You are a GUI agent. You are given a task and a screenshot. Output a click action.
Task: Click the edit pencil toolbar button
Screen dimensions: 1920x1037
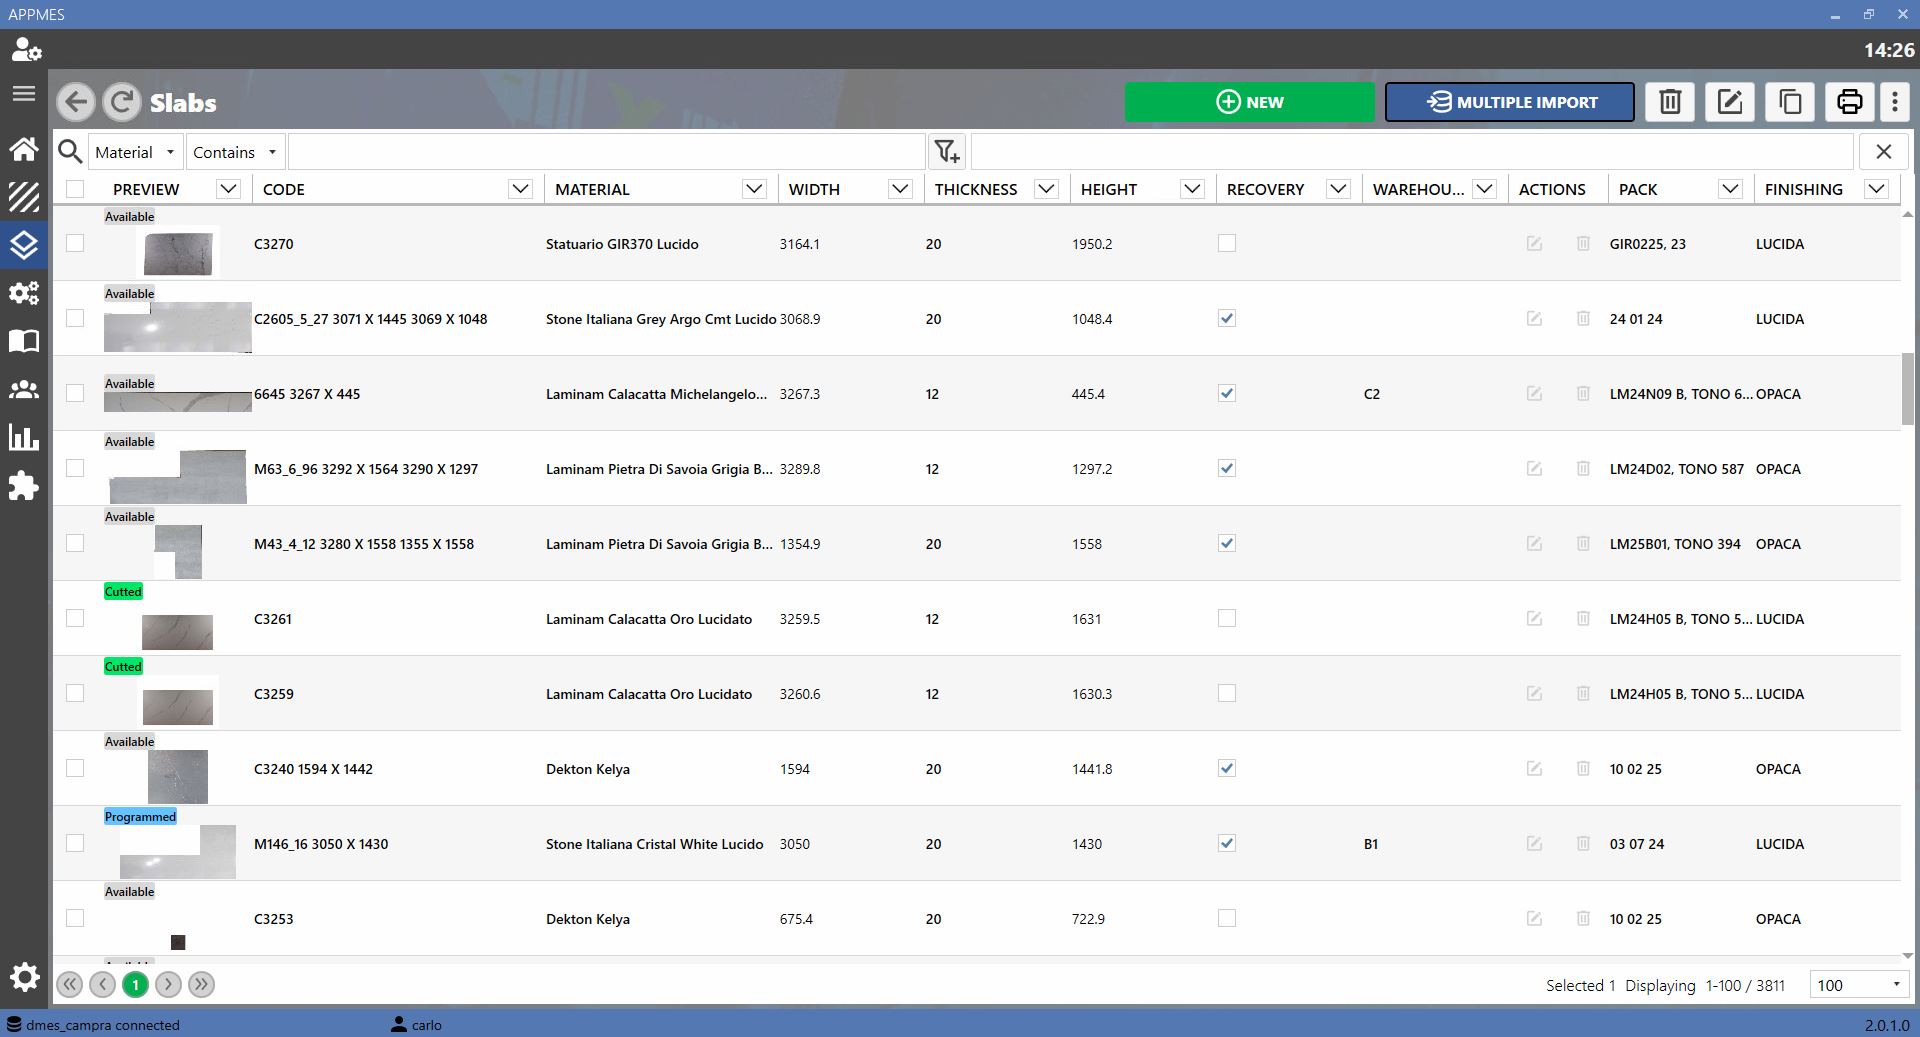pyautogui.click(x=1730, y=102)
